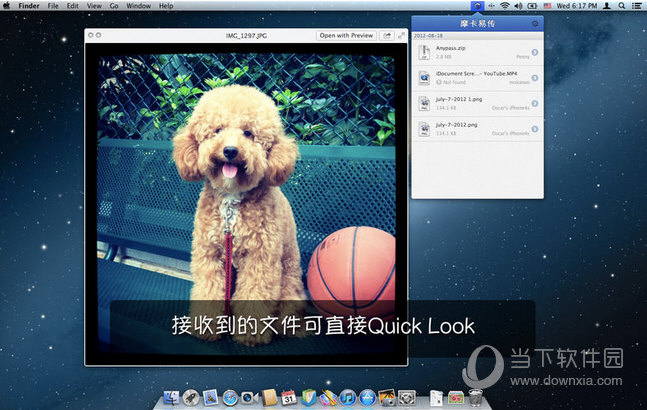
Task: Open Wi-Fi status in menu bar
Action: [505, 6]
